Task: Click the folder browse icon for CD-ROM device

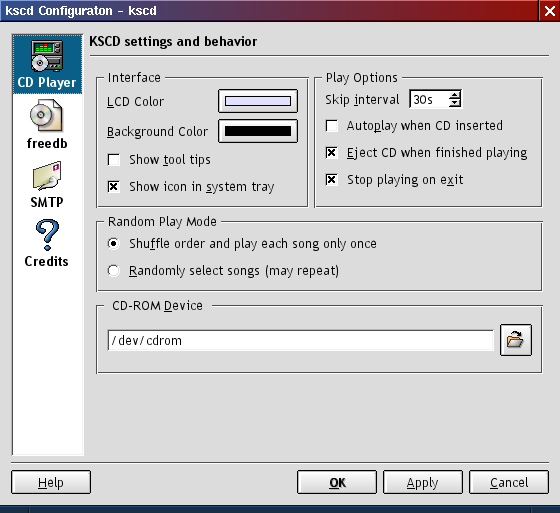Action: coord(515,340)
